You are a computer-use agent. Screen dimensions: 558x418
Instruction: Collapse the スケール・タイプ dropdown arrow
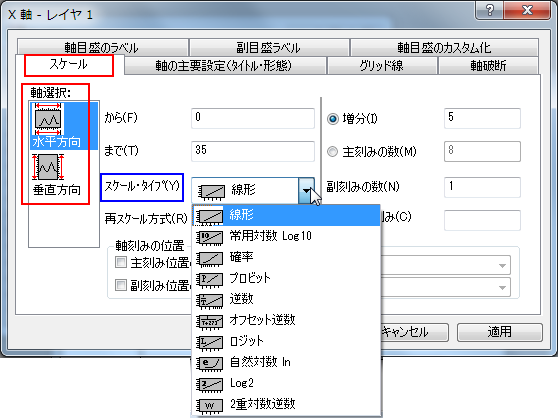coord(306,190)
